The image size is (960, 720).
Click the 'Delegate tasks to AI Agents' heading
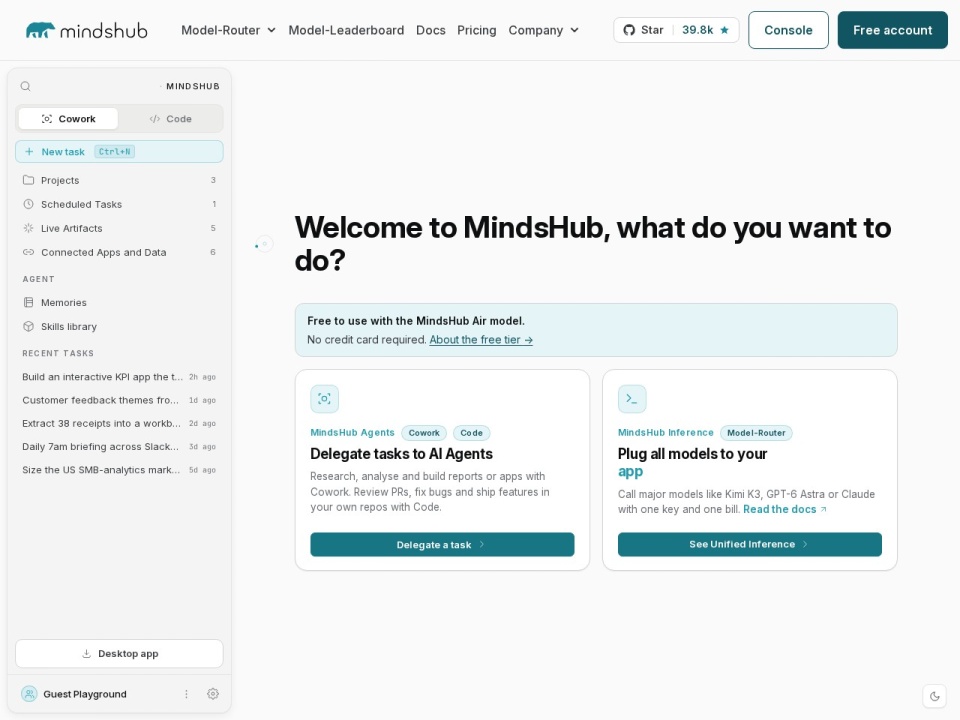coord(401,454)
